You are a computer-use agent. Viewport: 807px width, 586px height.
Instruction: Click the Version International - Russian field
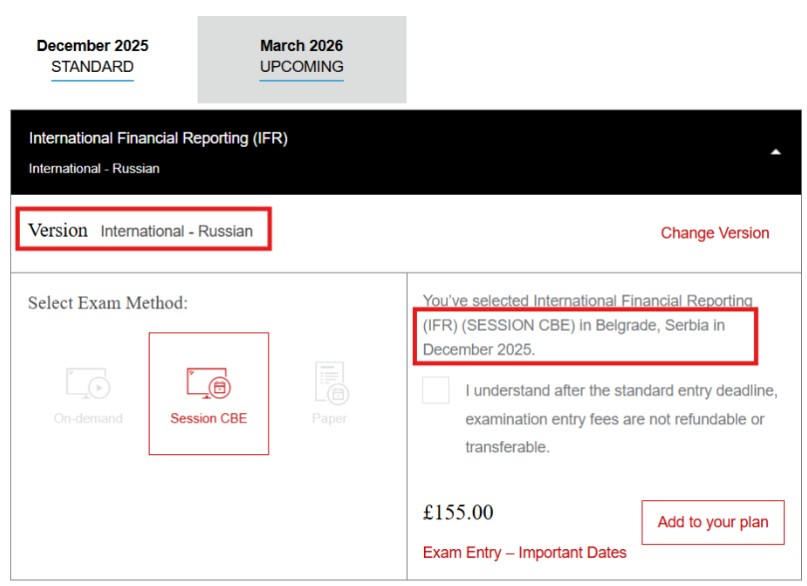click(x=140, y=231)
